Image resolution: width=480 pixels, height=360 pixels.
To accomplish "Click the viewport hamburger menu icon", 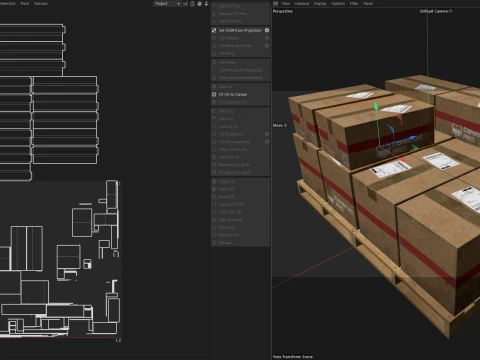I will point(276,4).
